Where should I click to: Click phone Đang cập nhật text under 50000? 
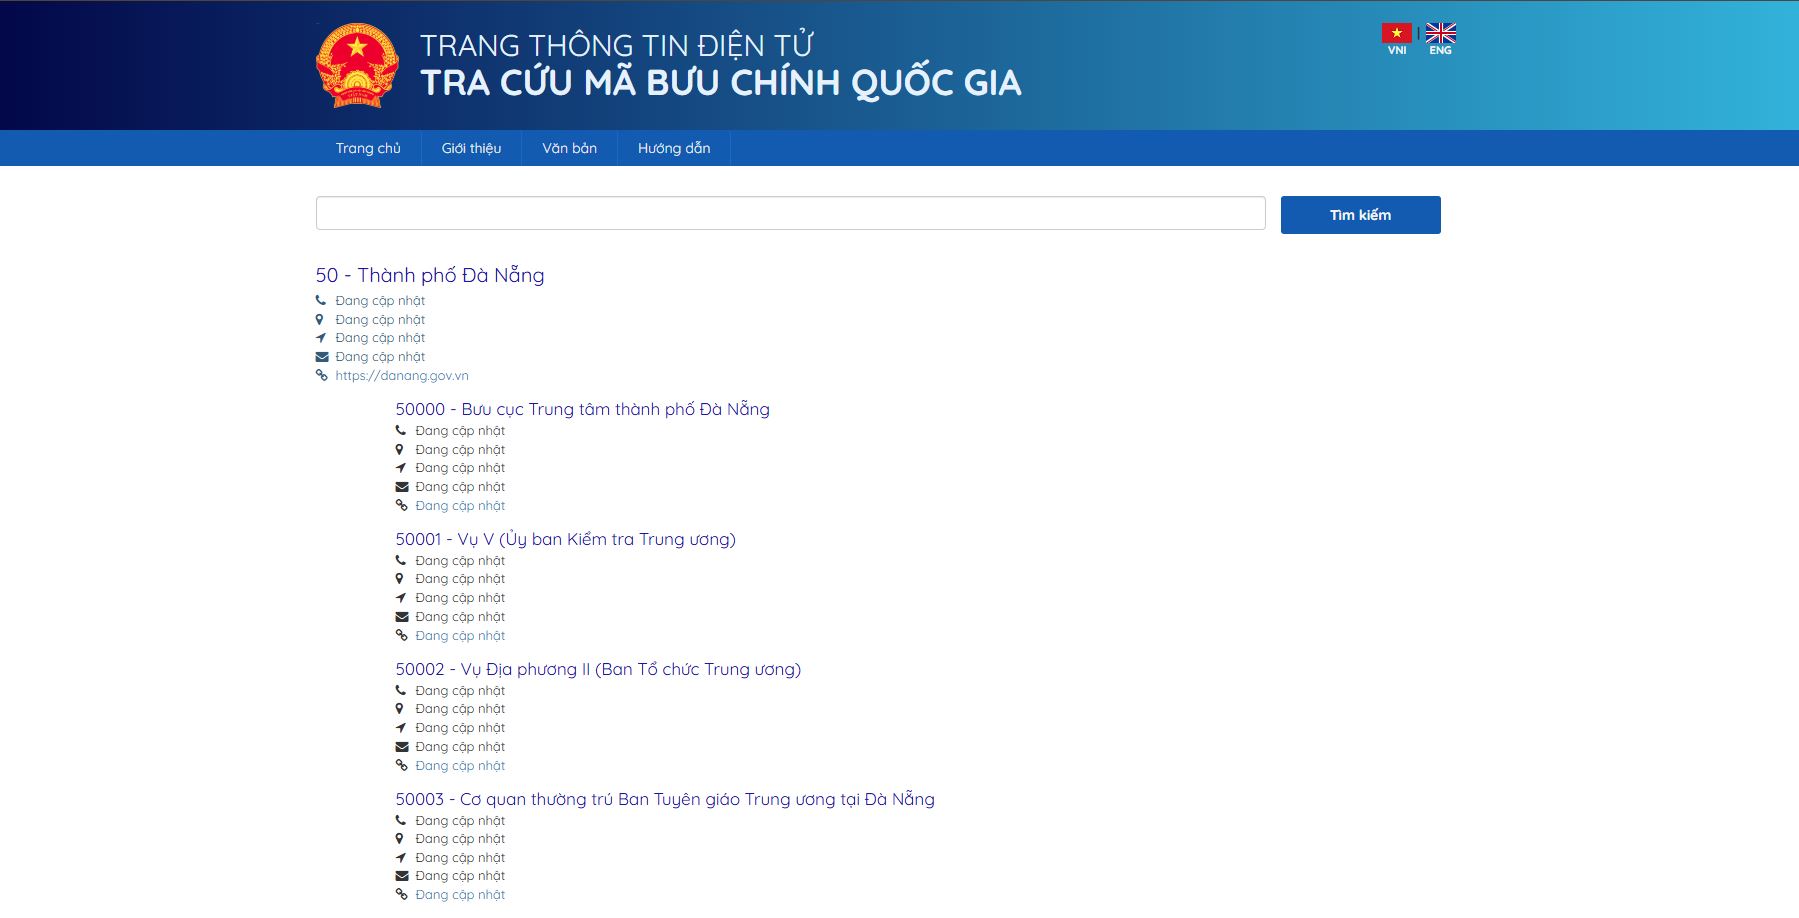(460, 431)
